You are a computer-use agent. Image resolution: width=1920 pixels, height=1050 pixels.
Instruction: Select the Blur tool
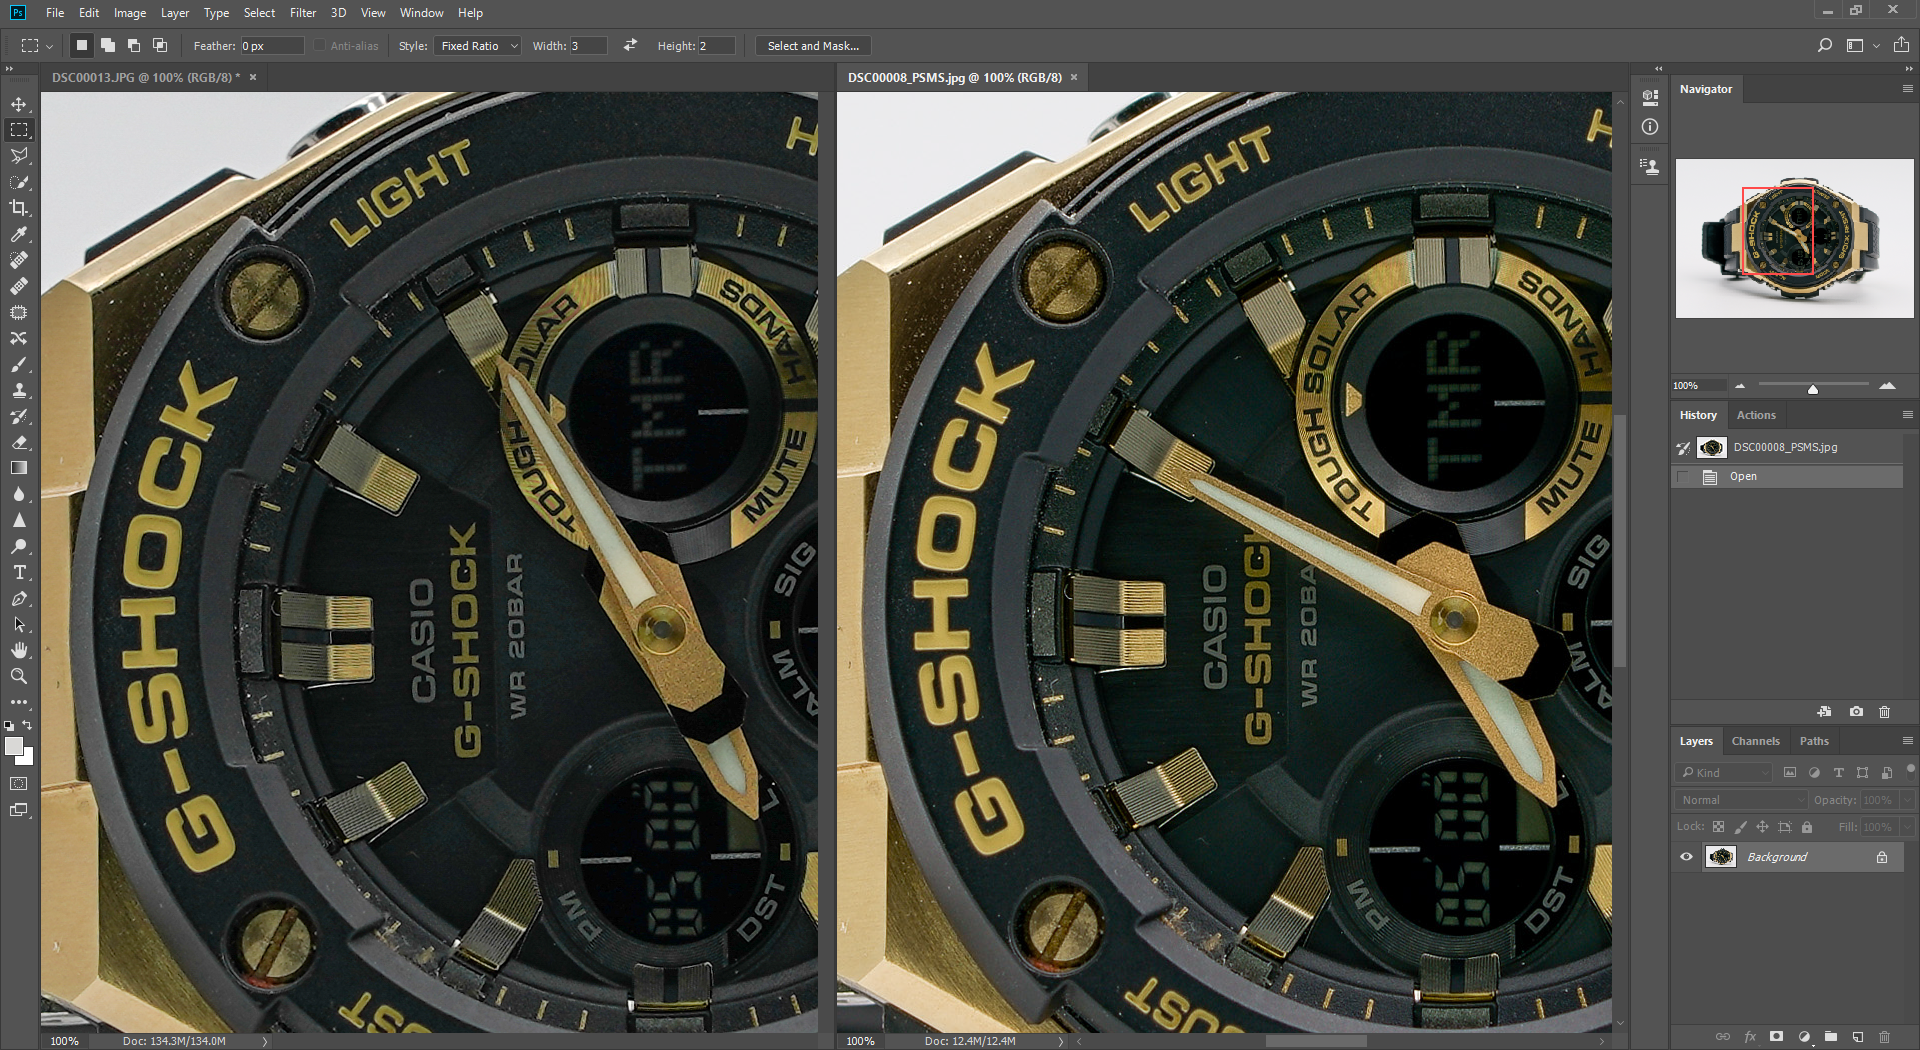coord(19,494)
